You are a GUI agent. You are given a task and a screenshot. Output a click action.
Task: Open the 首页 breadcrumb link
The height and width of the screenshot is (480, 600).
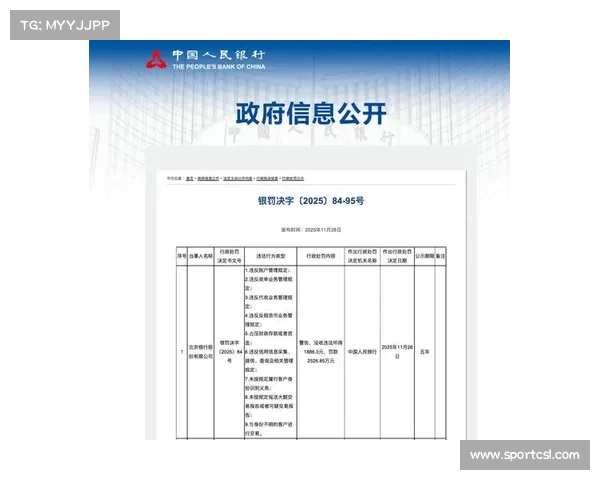189,178
